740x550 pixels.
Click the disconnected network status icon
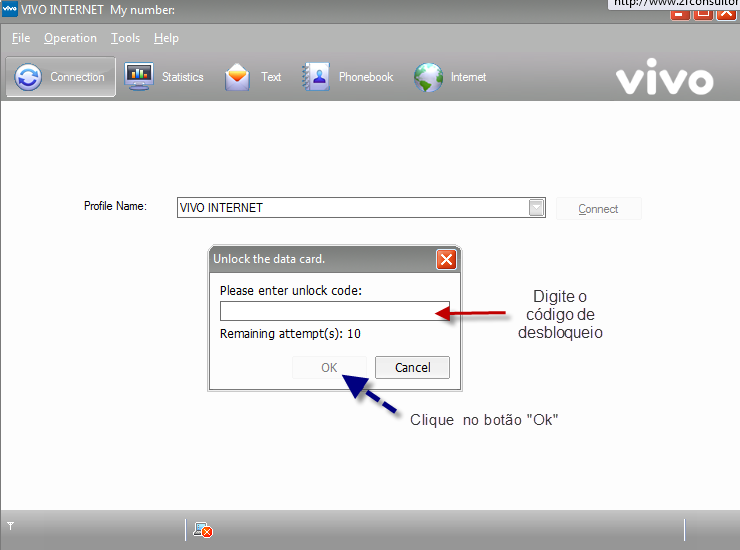click(202, 530)
